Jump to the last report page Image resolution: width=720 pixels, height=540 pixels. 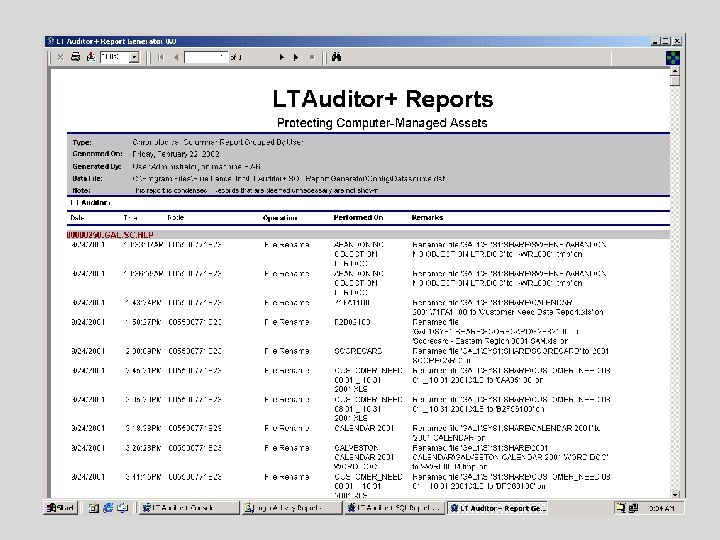tap(296, 57)
